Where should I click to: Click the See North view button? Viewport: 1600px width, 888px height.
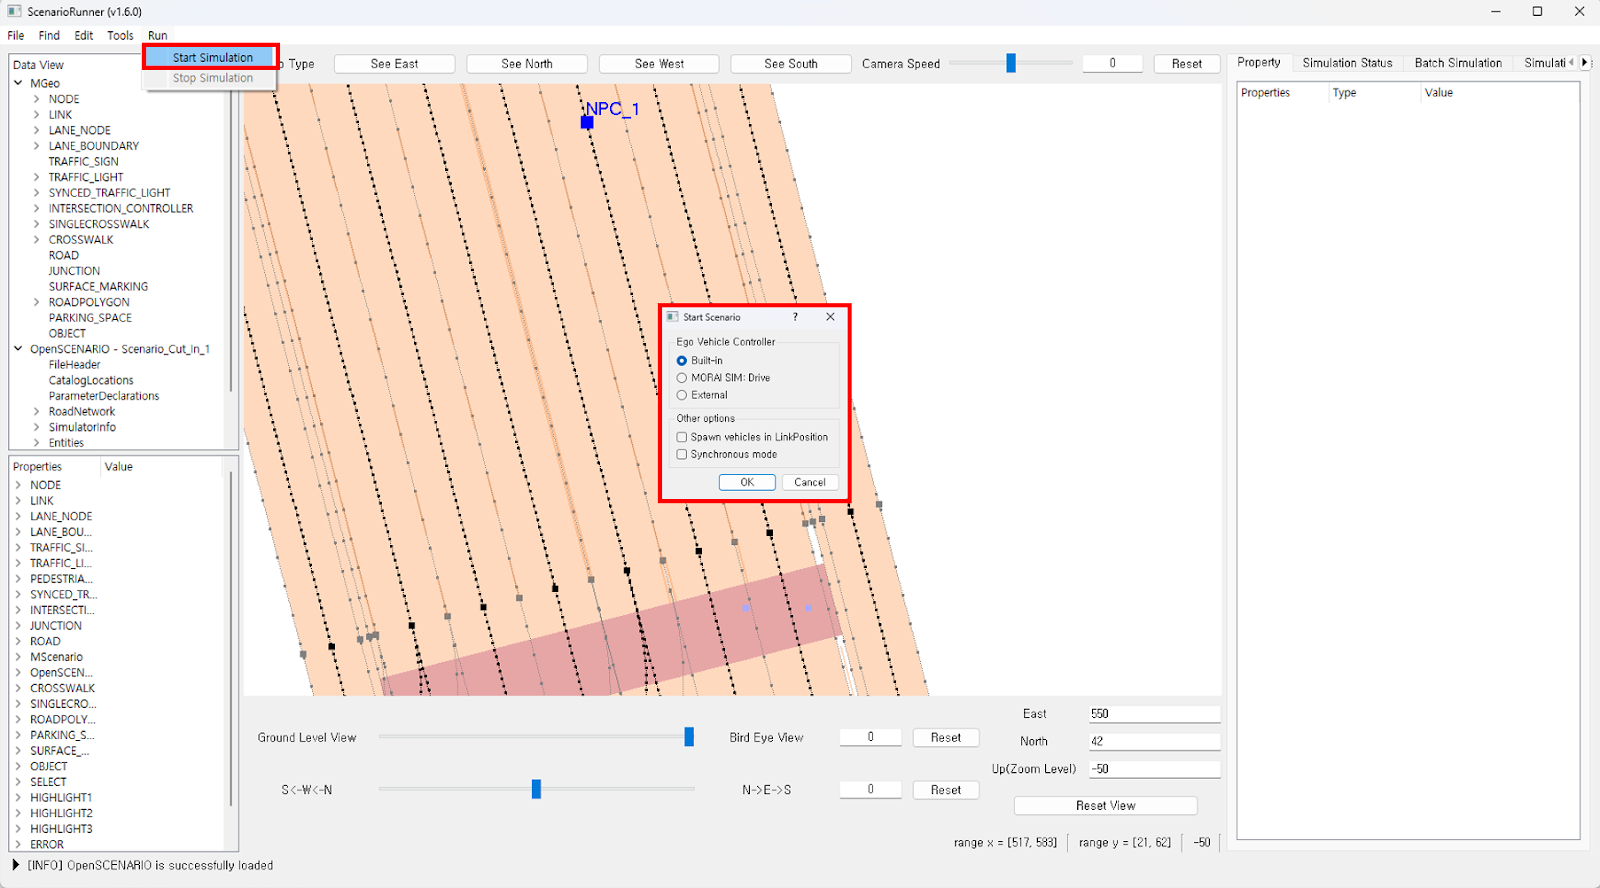(526, 64)
